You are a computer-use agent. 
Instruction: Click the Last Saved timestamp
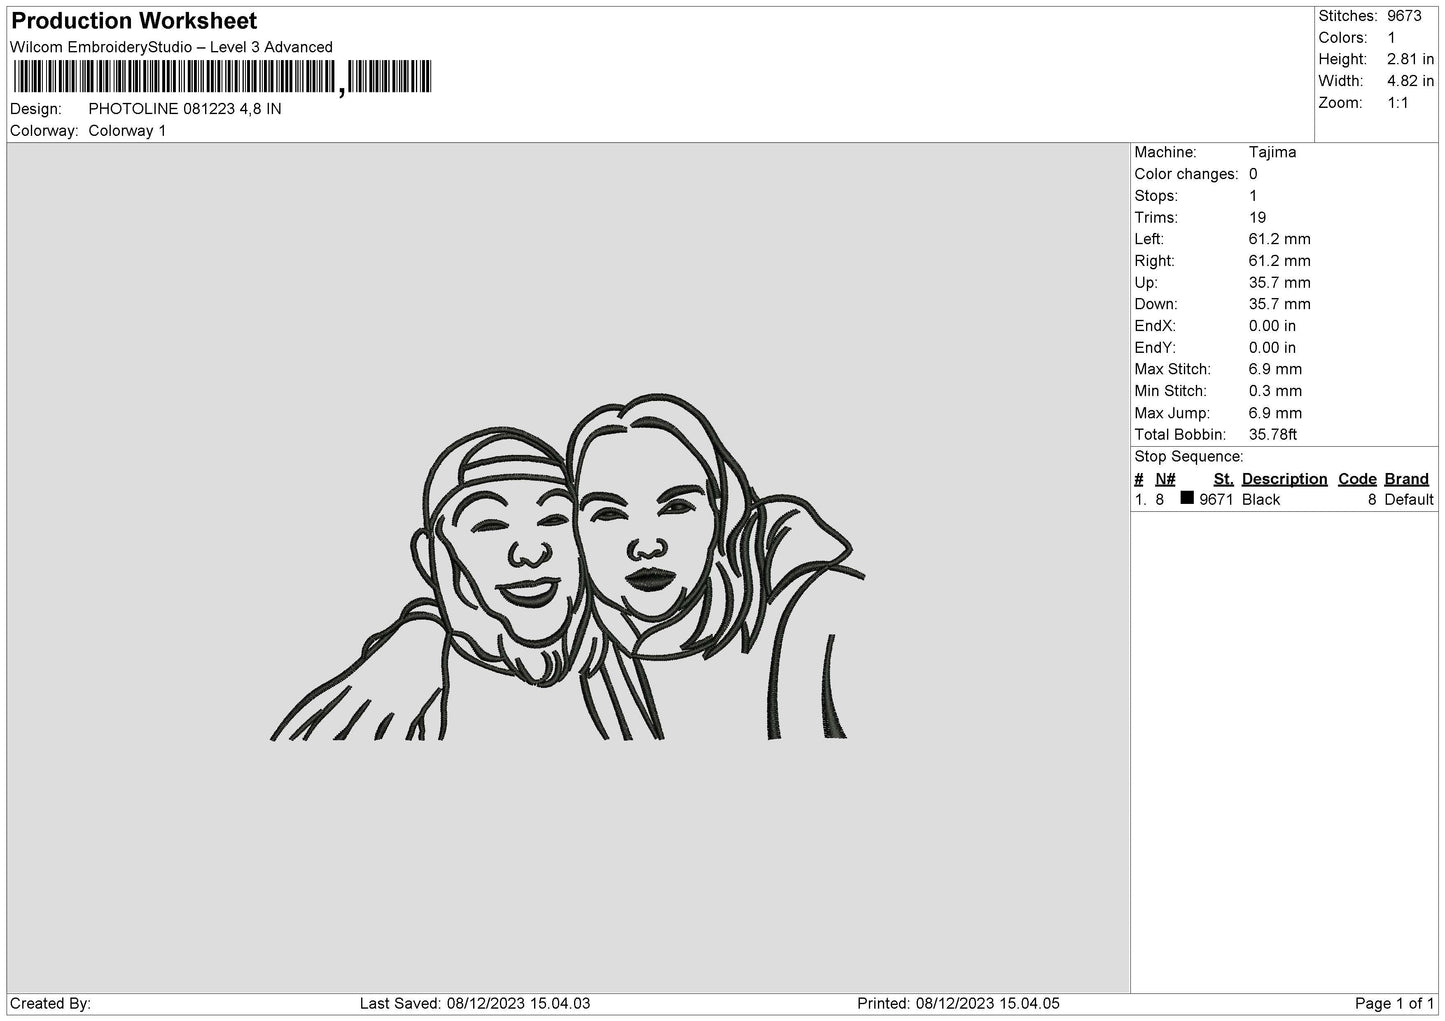pos(474,1003)
